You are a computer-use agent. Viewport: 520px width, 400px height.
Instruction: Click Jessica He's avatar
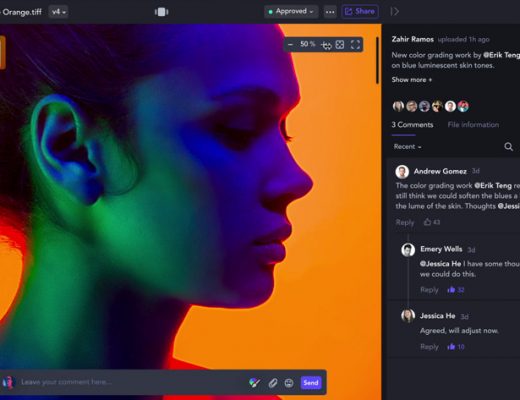coord(408,315)
